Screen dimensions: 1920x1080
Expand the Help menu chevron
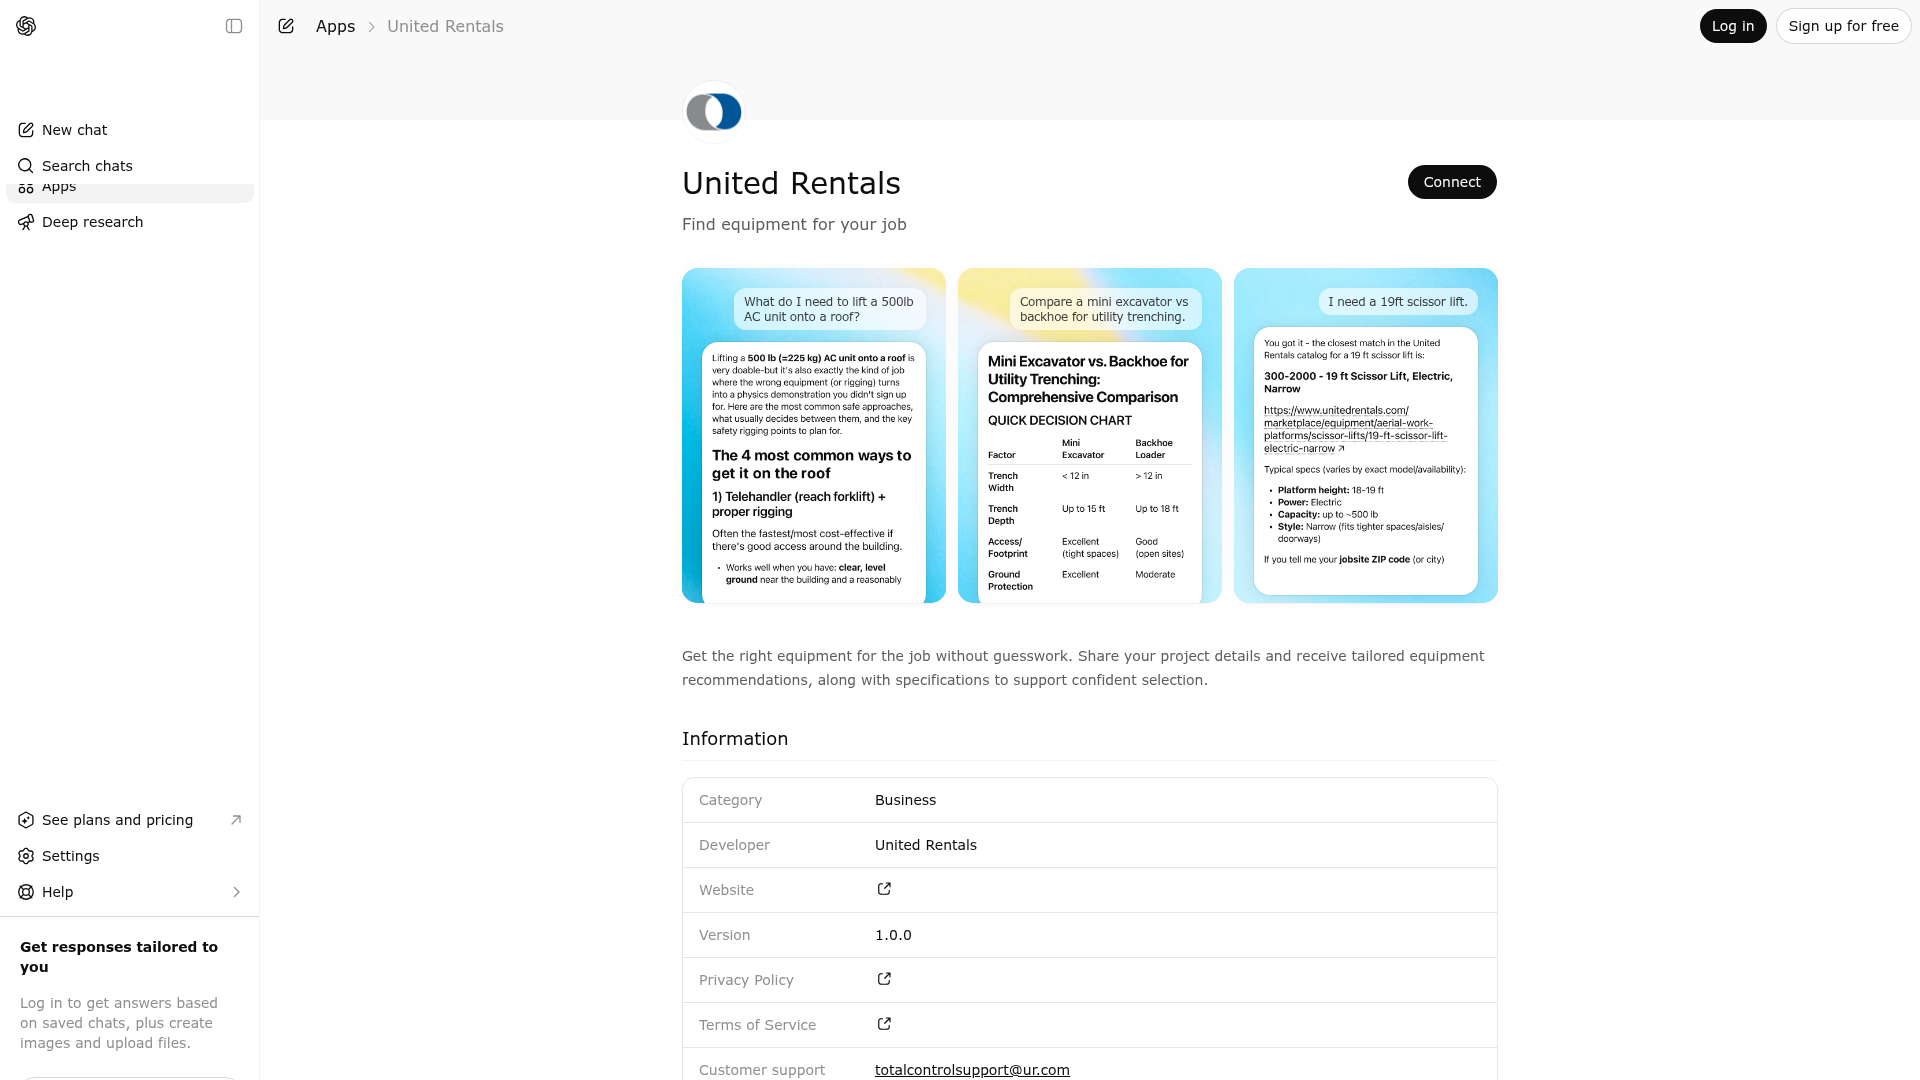[236, 892]
